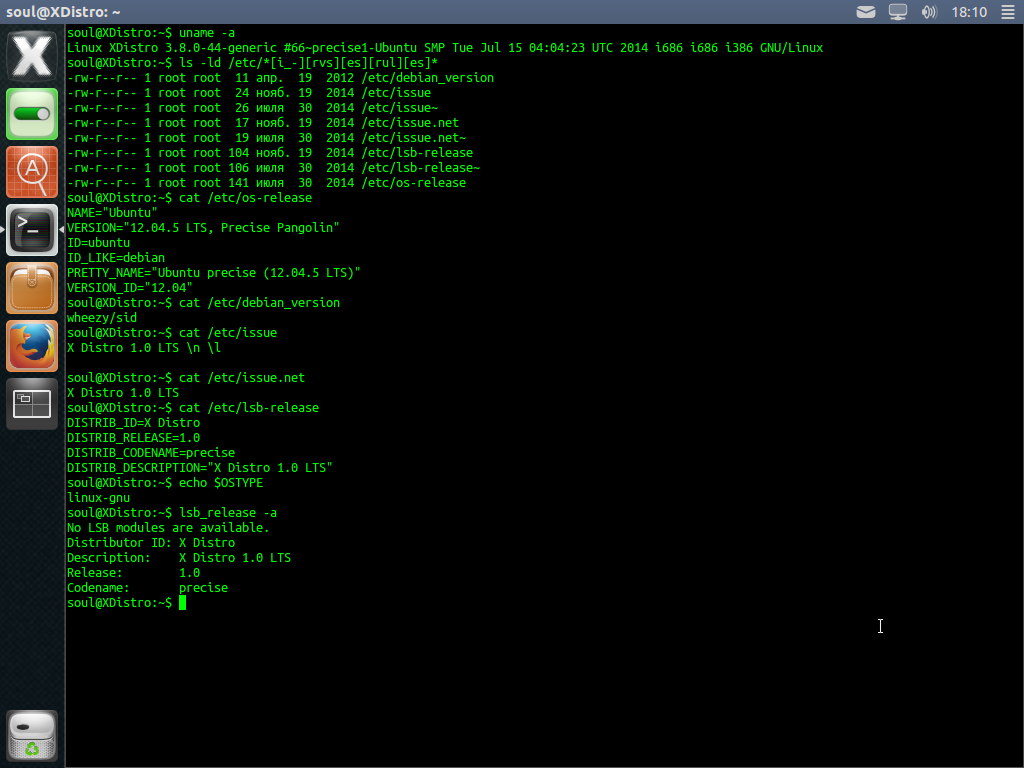Click the Release: 1.0 line
The width and height of the screenshot is (1024, 768).
[x=133, y=573]
